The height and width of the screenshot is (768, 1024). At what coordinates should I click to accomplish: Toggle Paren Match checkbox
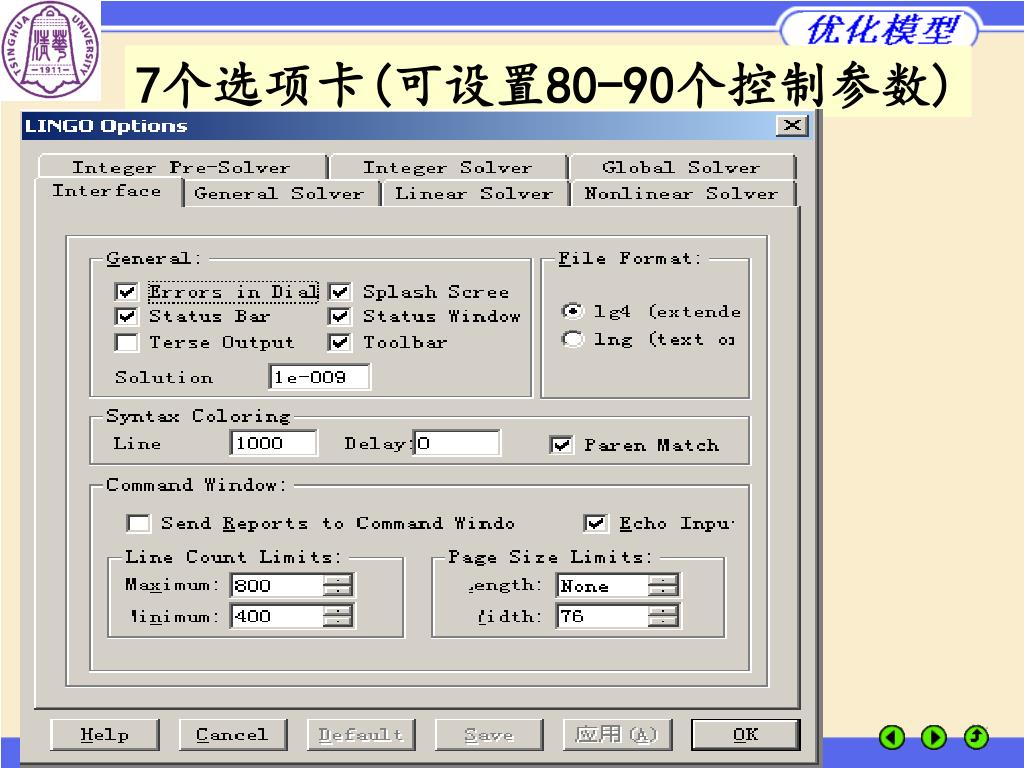point(562,445)
